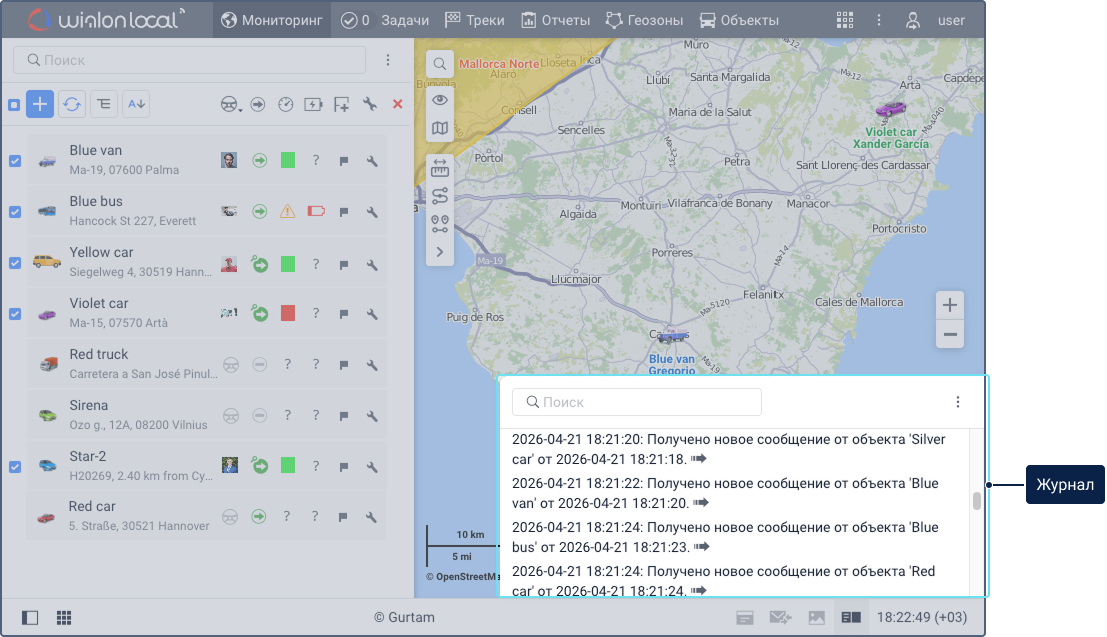The width and height of the screenshot is (1107, 637).
Task: Click the add unit plus button
Action: [40, 103]
